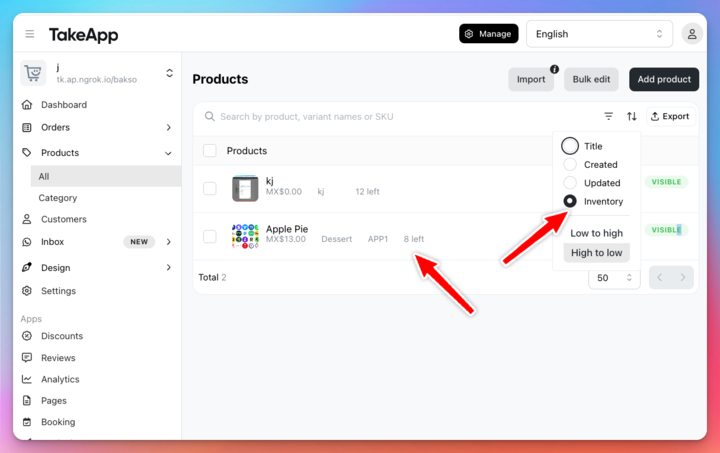Go to previous page arrow
This screenshot has width=720, height=453.
660,277
